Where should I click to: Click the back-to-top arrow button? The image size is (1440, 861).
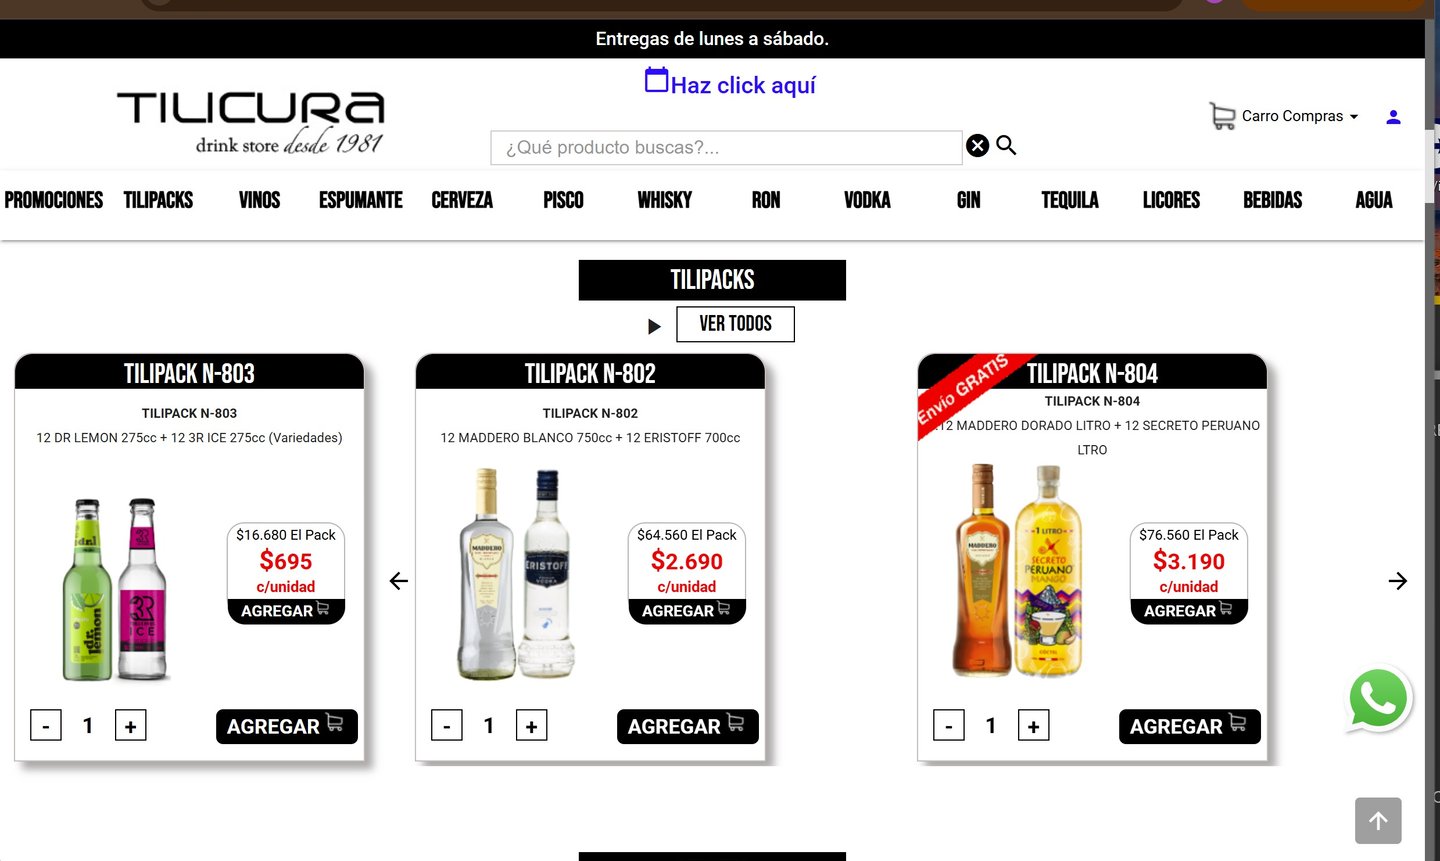1378,821
